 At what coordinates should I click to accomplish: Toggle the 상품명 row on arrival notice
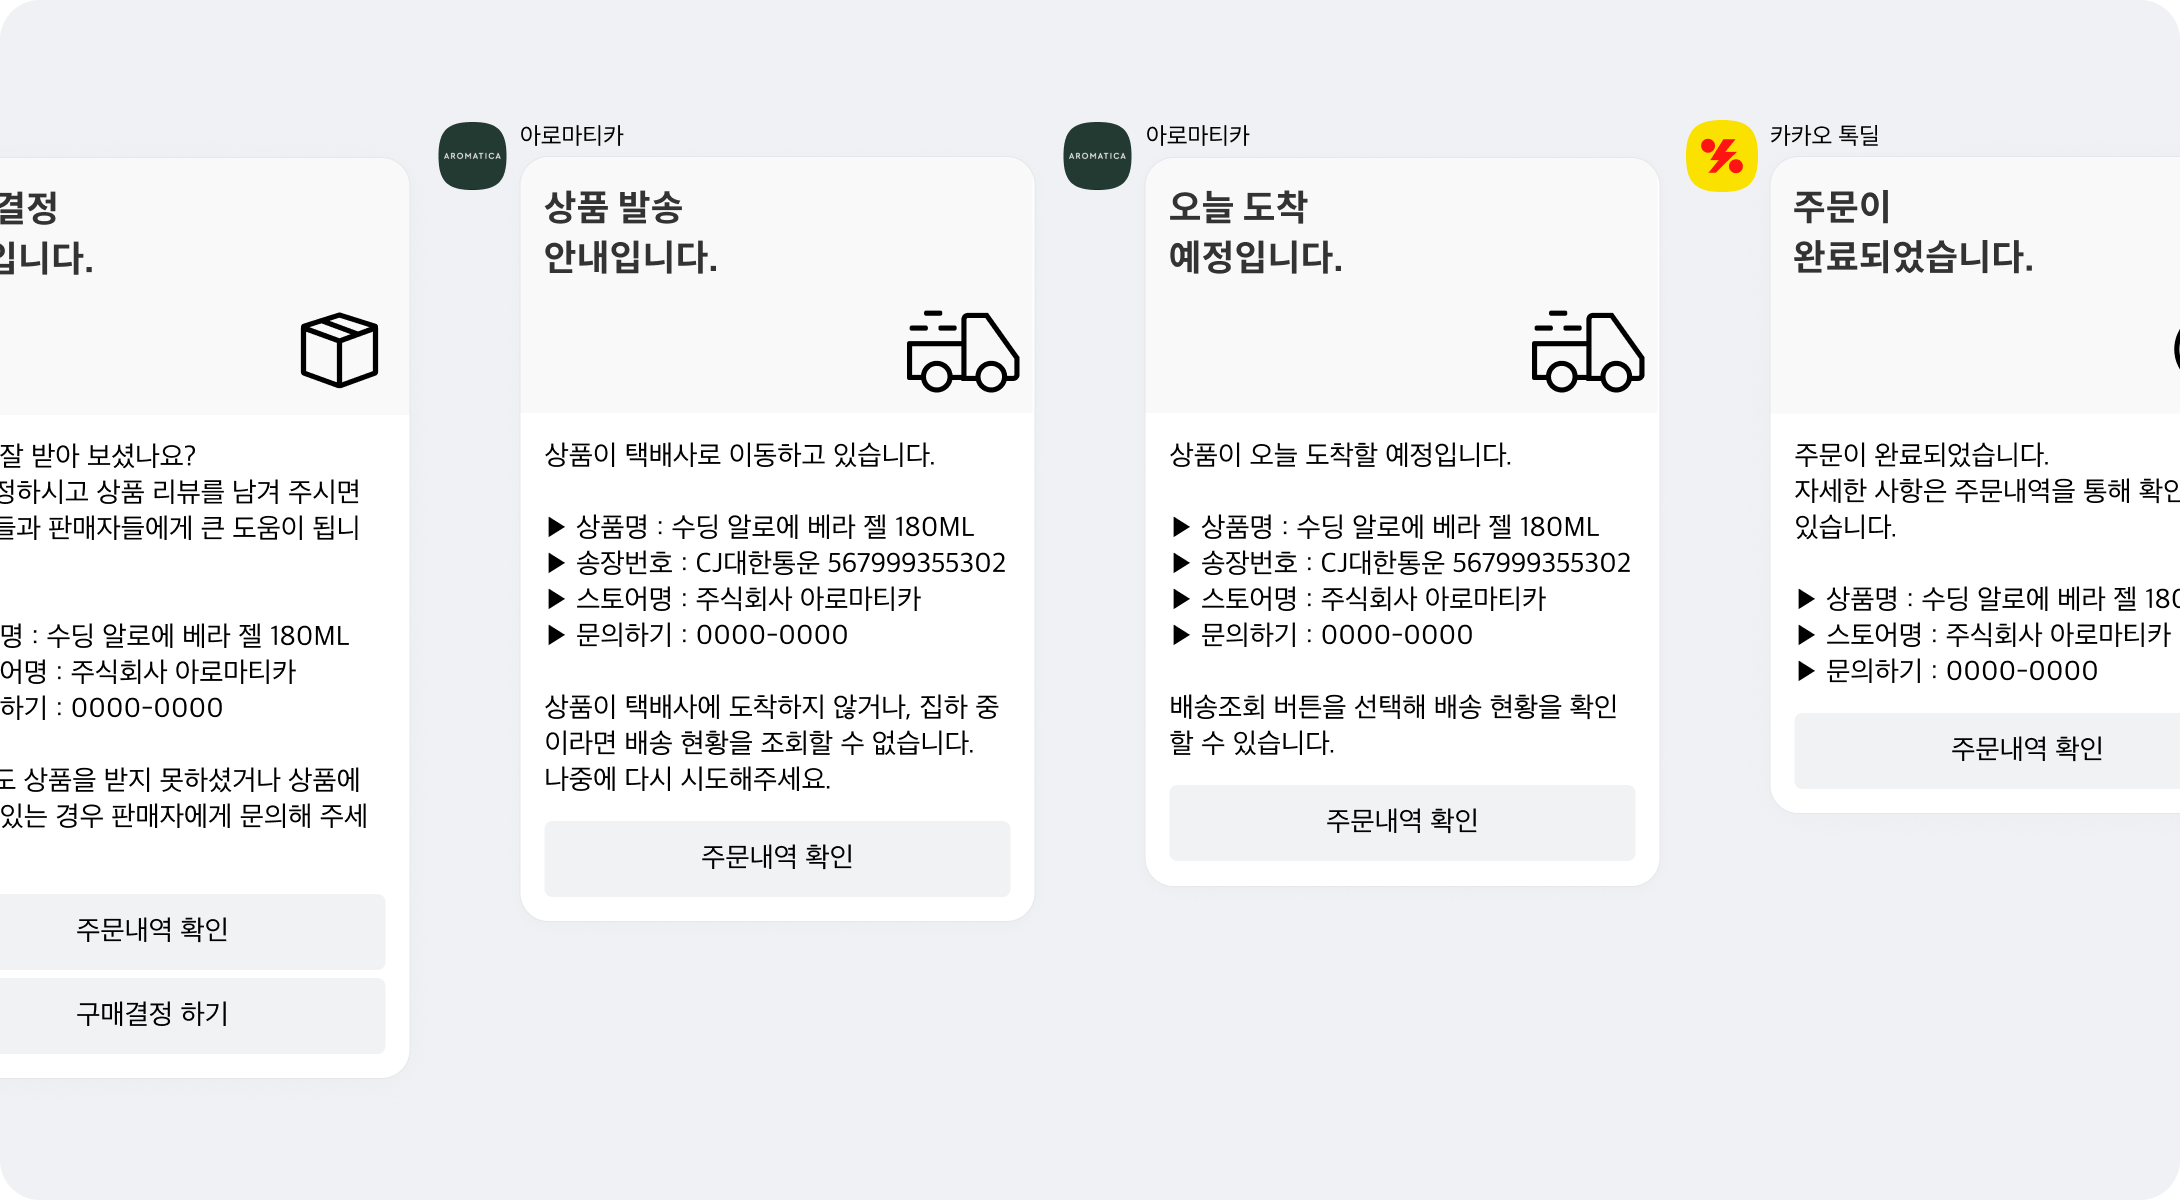point(1387,527)
